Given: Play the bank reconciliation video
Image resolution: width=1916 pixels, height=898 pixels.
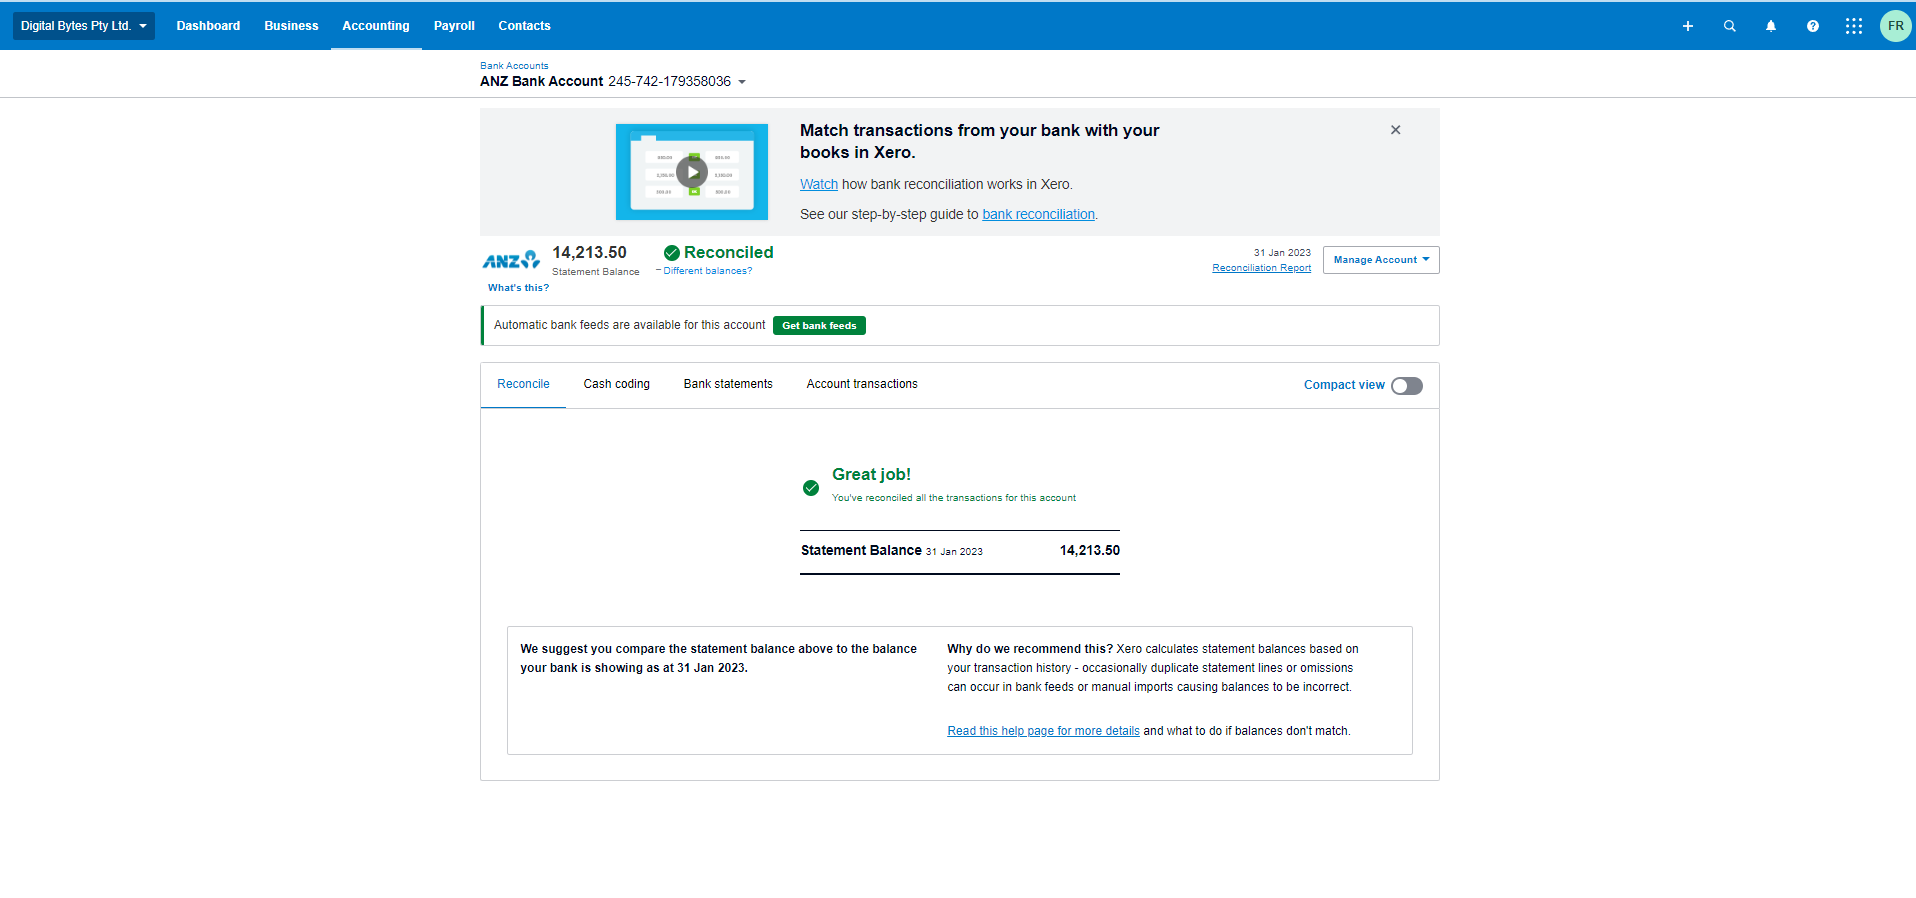Looking at the screenshot, I should click(692, 172).
